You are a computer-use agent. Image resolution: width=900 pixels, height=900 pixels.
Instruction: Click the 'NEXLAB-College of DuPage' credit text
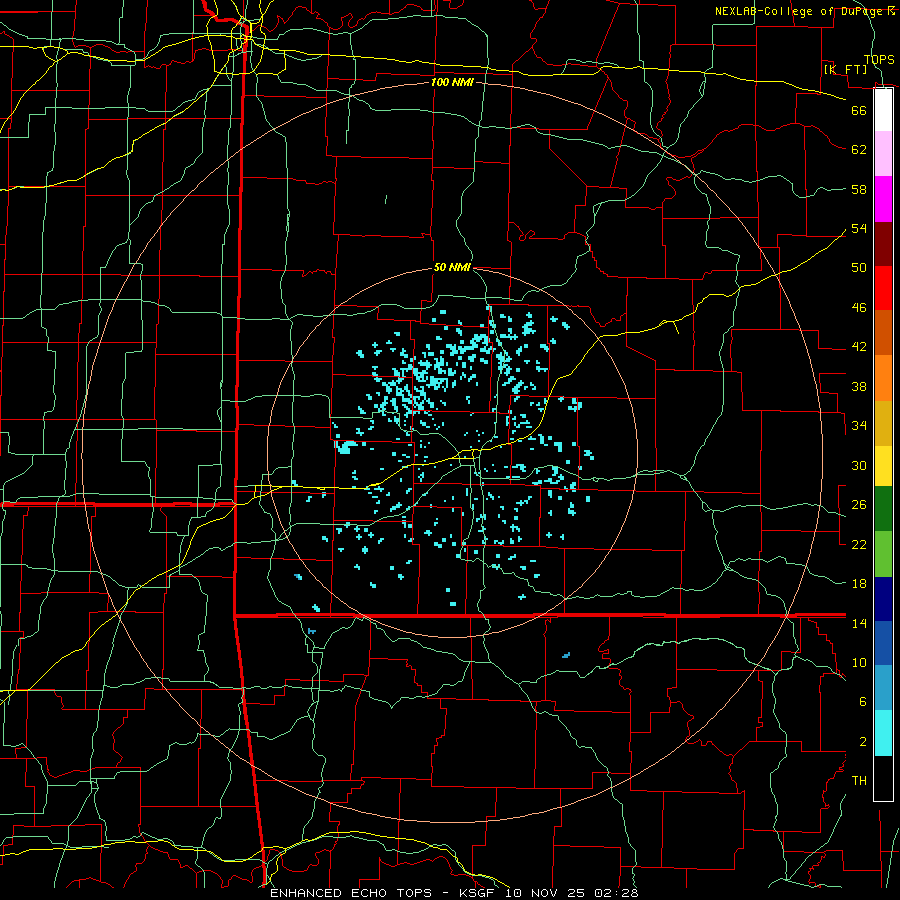800,11
